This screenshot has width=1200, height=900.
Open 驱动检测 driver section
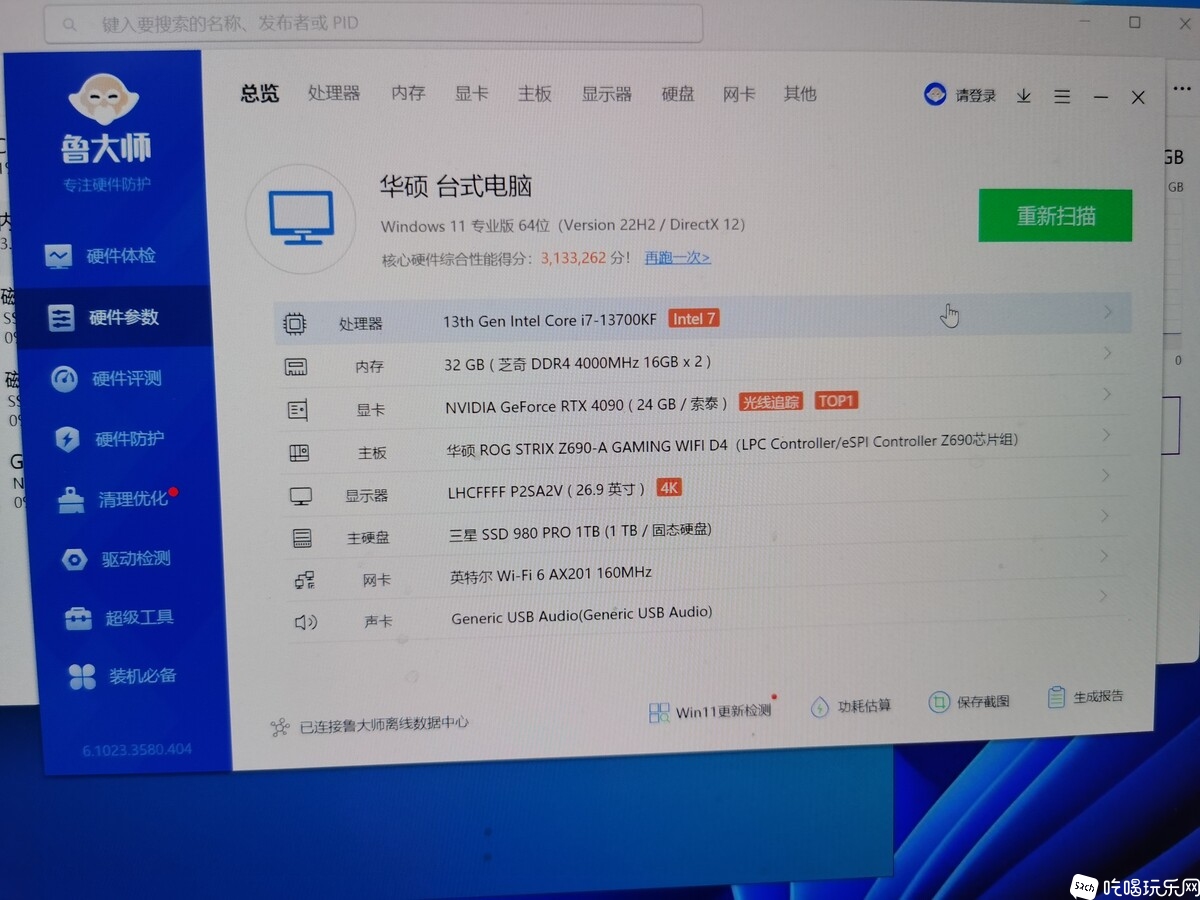point(116,558)
